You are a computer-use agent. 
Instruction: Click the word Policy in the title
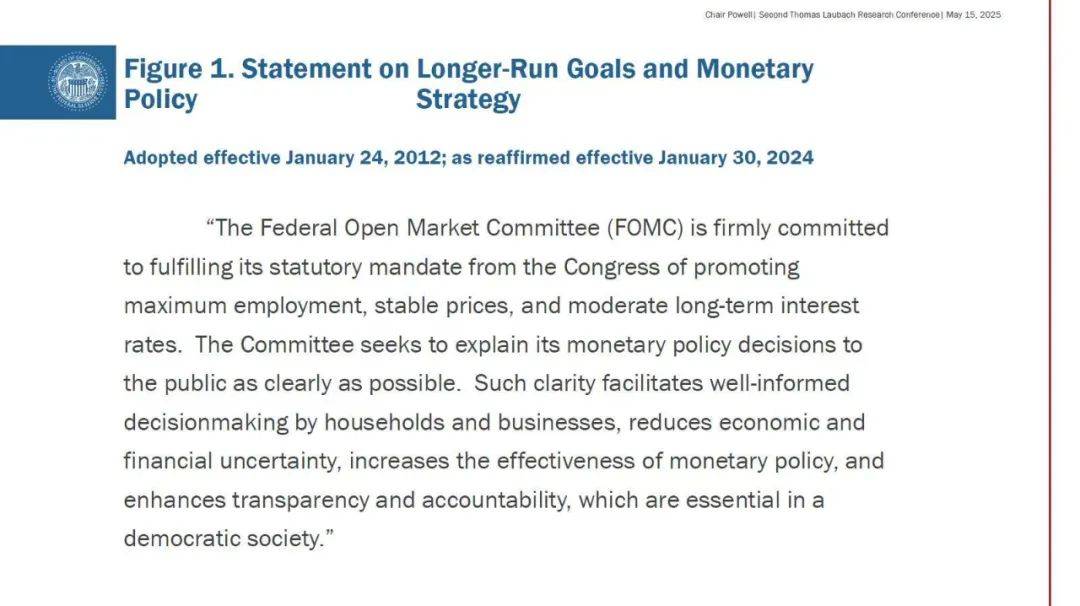(160, 99)
